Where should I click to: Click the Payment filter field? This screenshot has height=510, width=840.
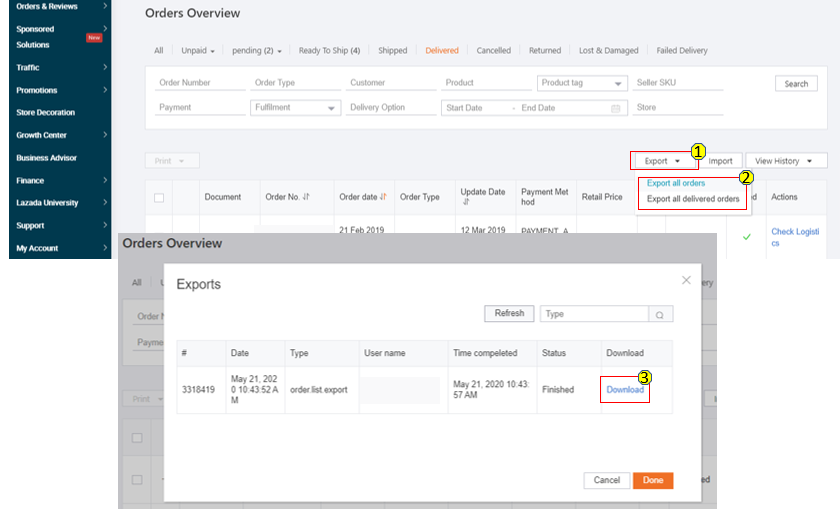point(200,107)
